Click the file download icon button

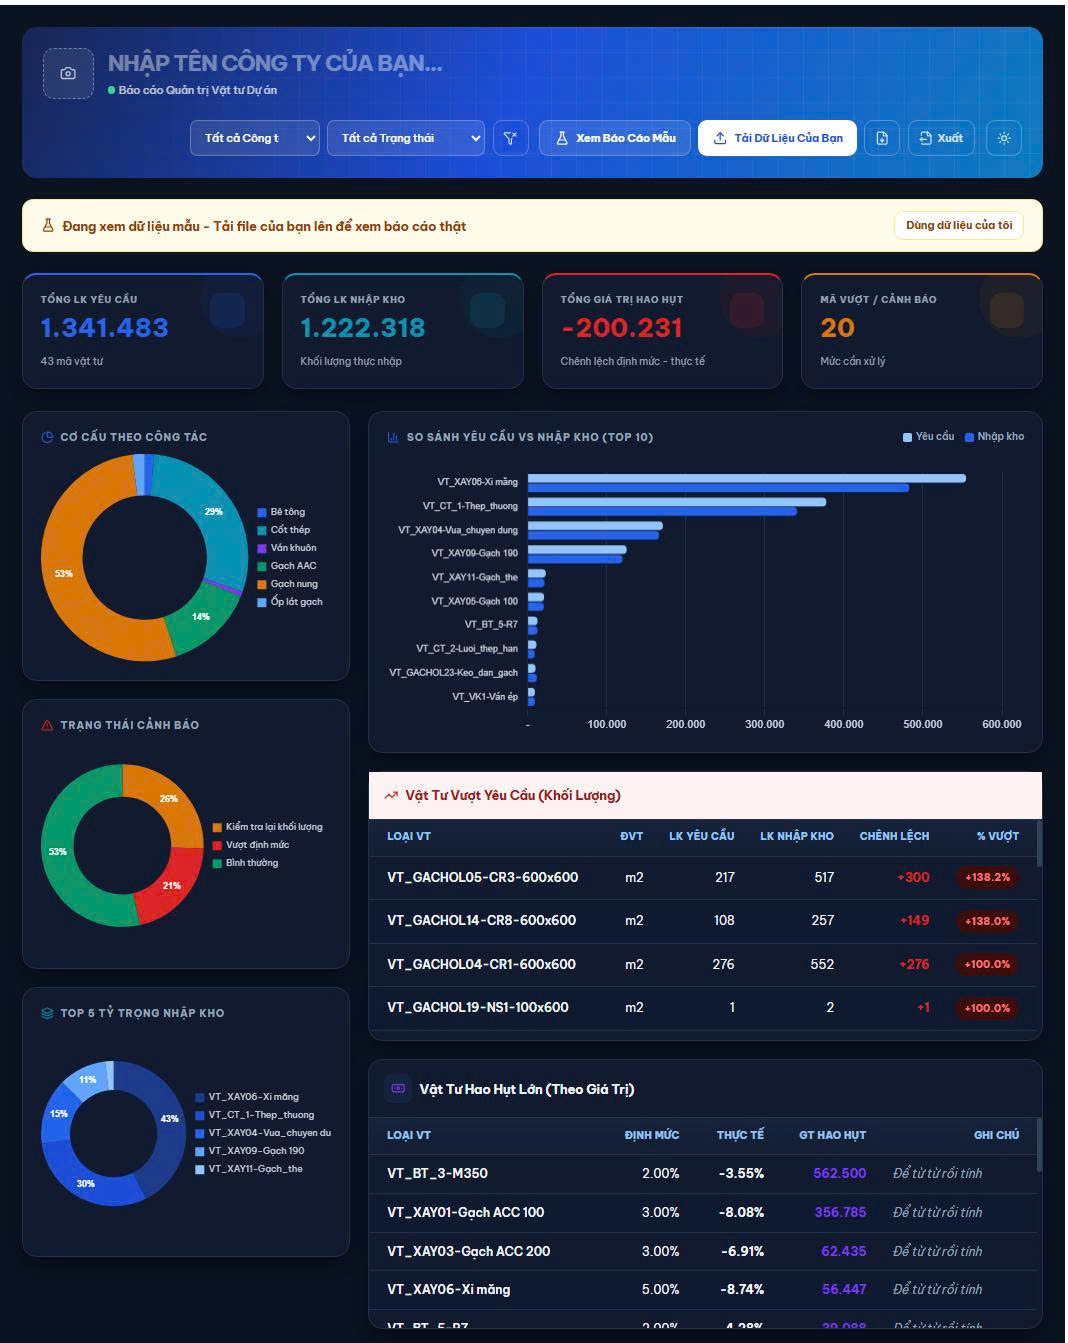pyautogui.click(x=882, y=138)
